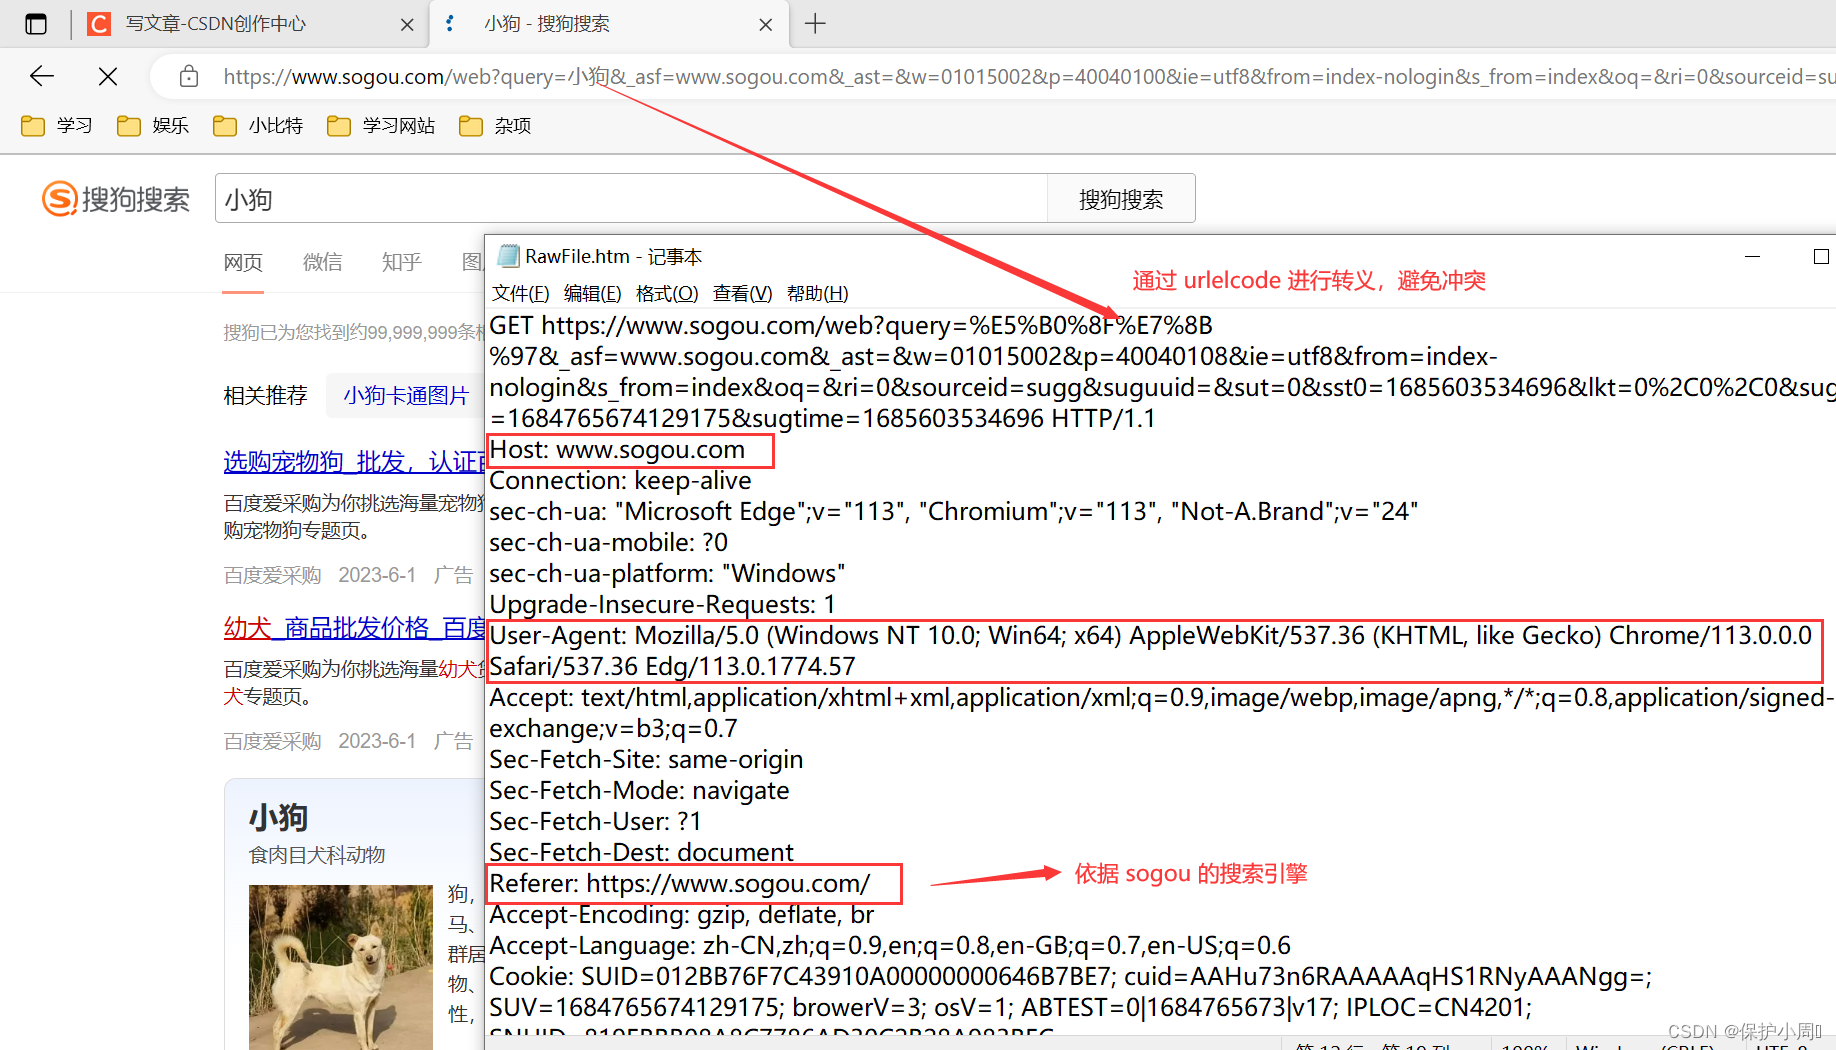Minimize the Notepad window
Screen dimensions: 1836x1050
pyautogui.click(x=1752, y=257)
